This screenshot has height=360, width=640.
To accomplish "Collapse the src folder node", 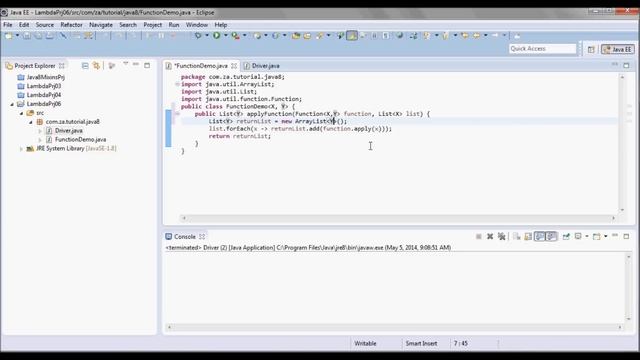I will (22, 113).
